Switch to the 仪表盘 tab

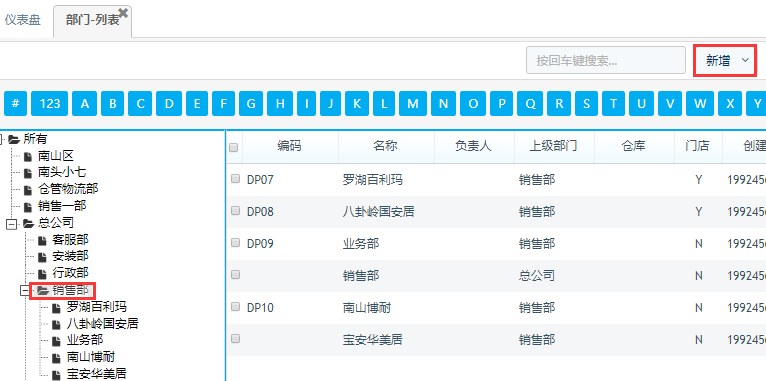point(22,21)
